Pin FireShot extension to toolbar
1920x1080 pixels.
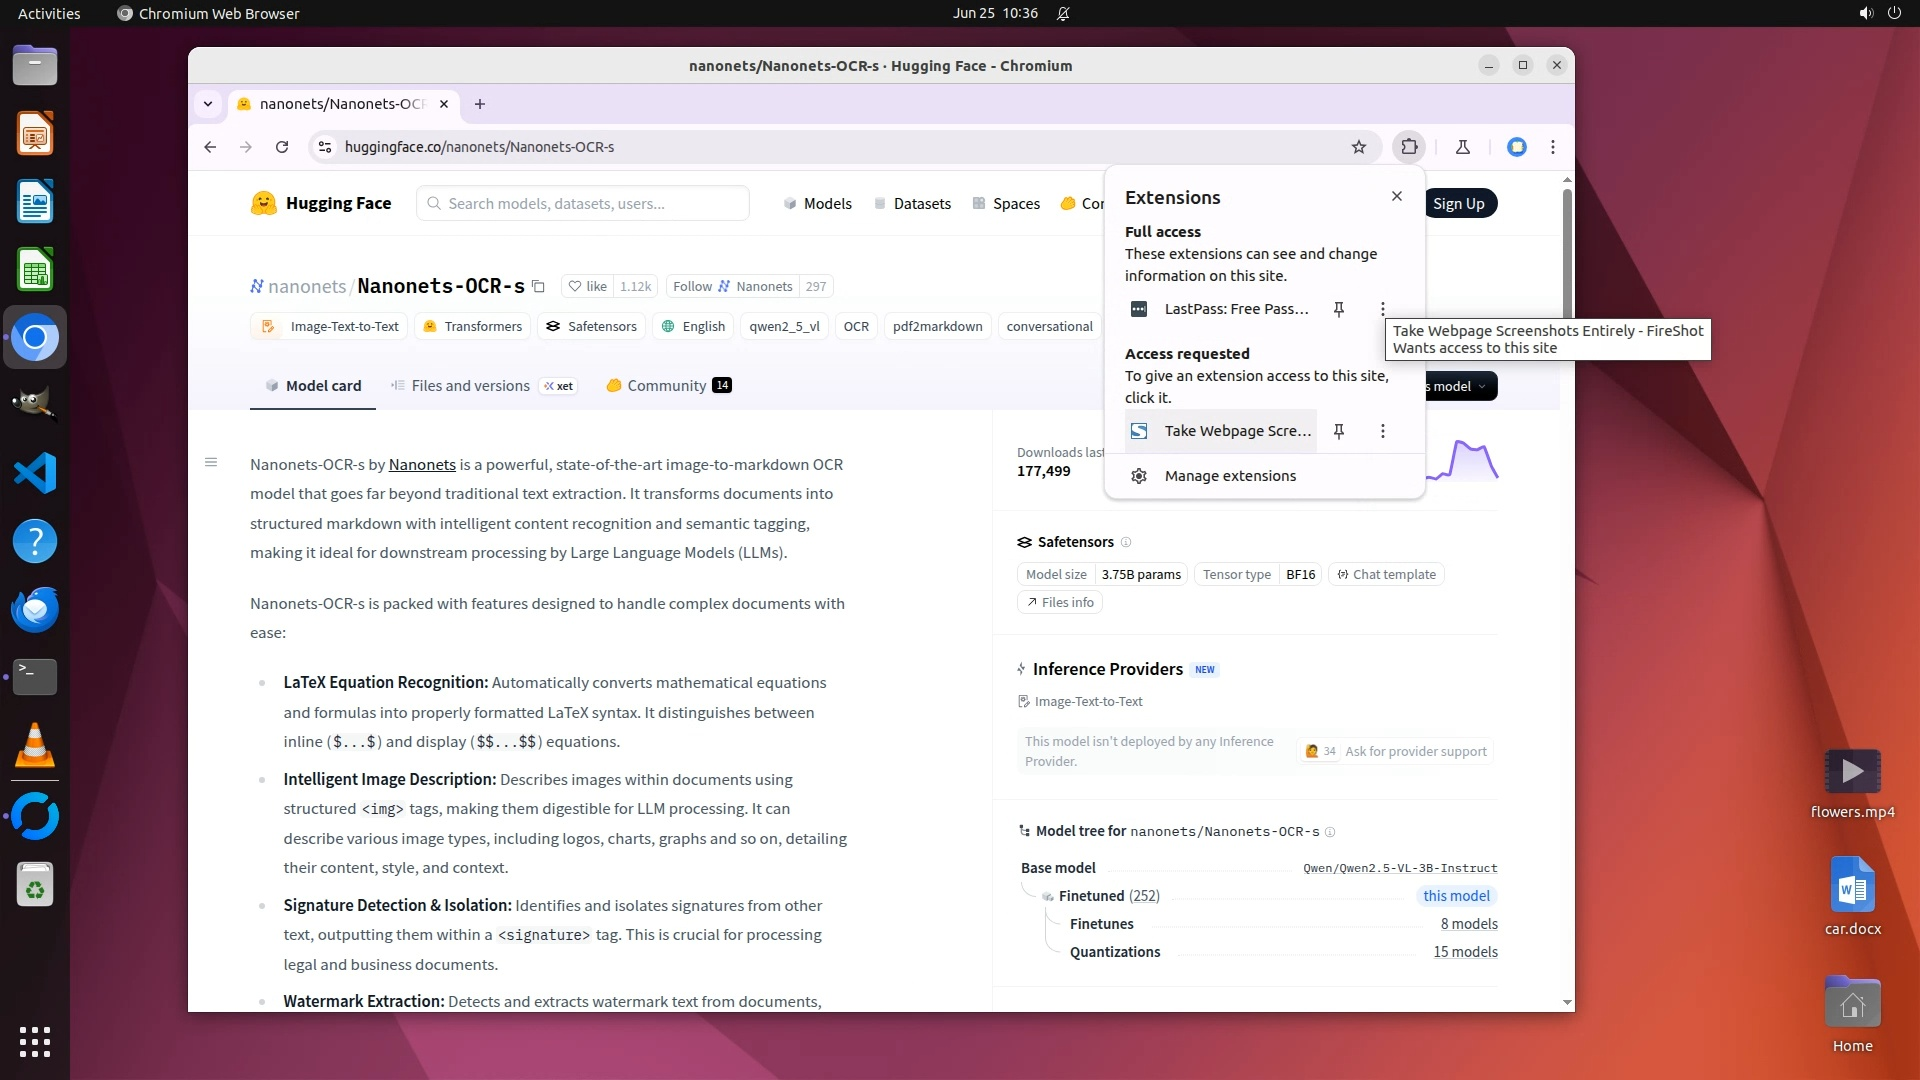click(1338, 431)
